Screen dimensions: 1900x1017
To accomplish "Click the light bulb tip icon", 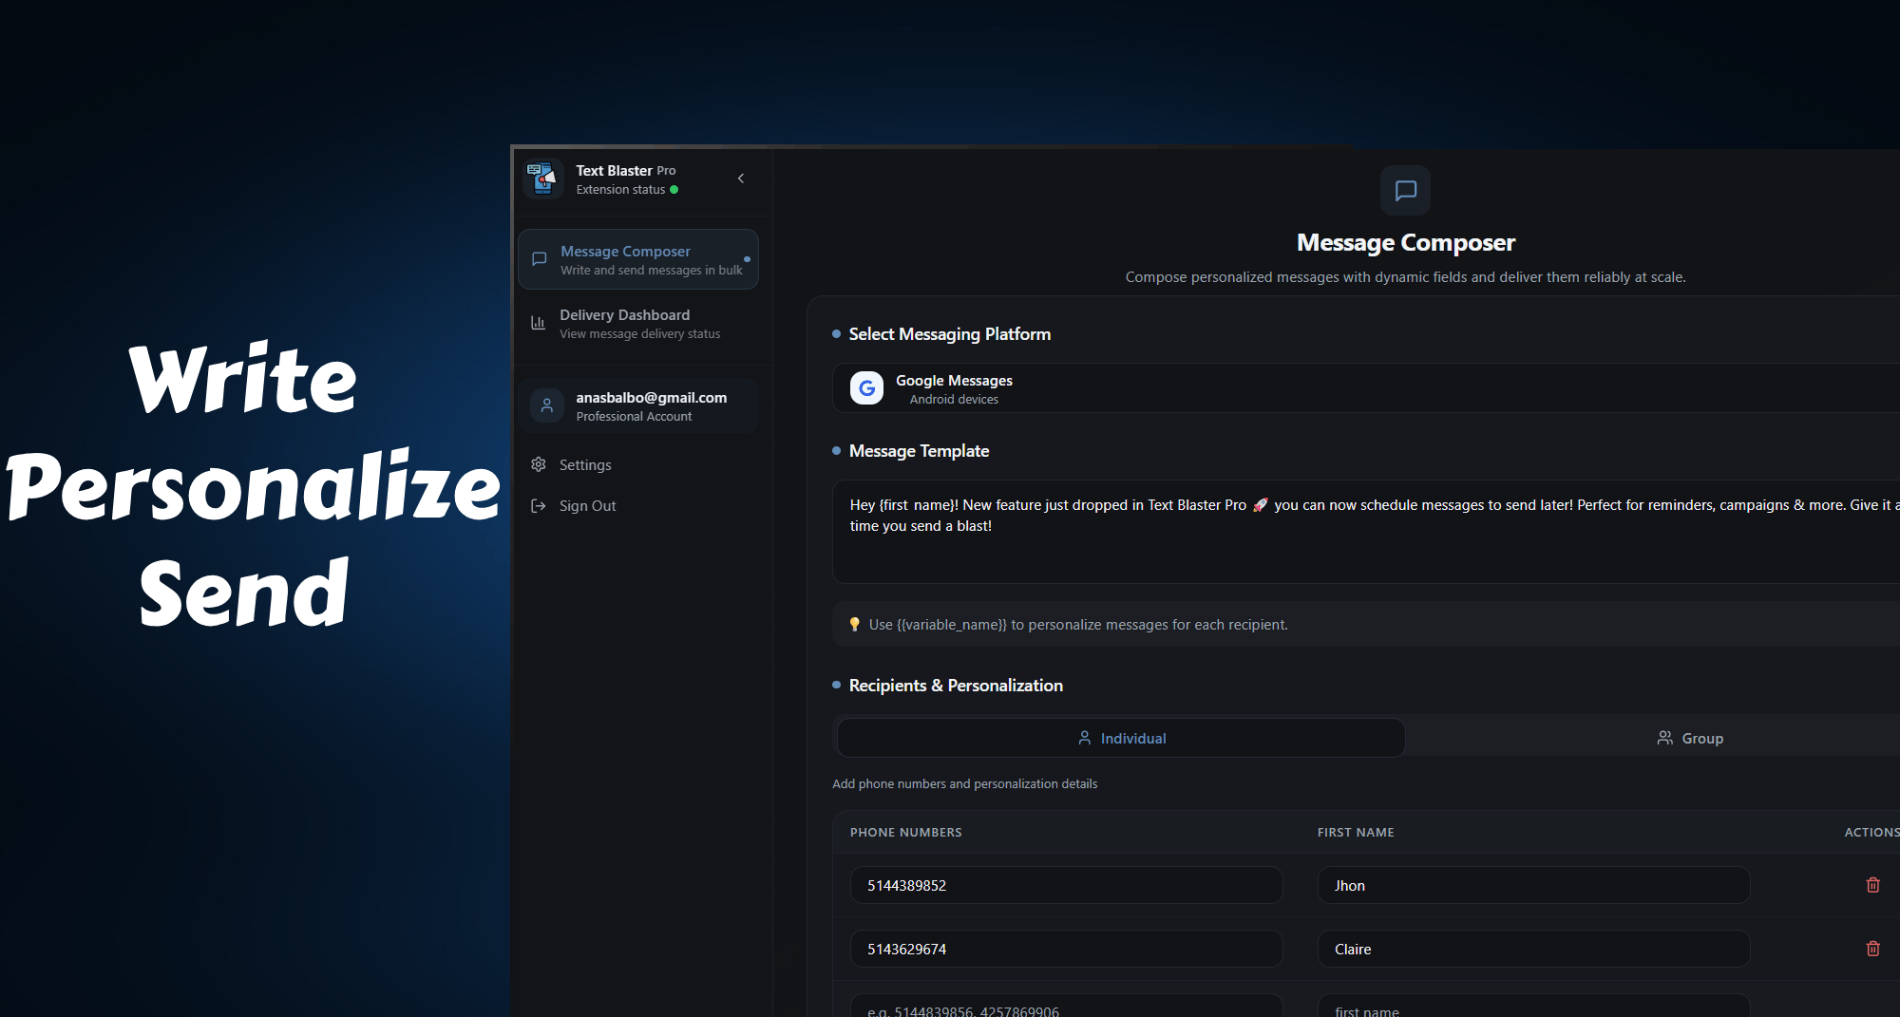I will 855,624.
